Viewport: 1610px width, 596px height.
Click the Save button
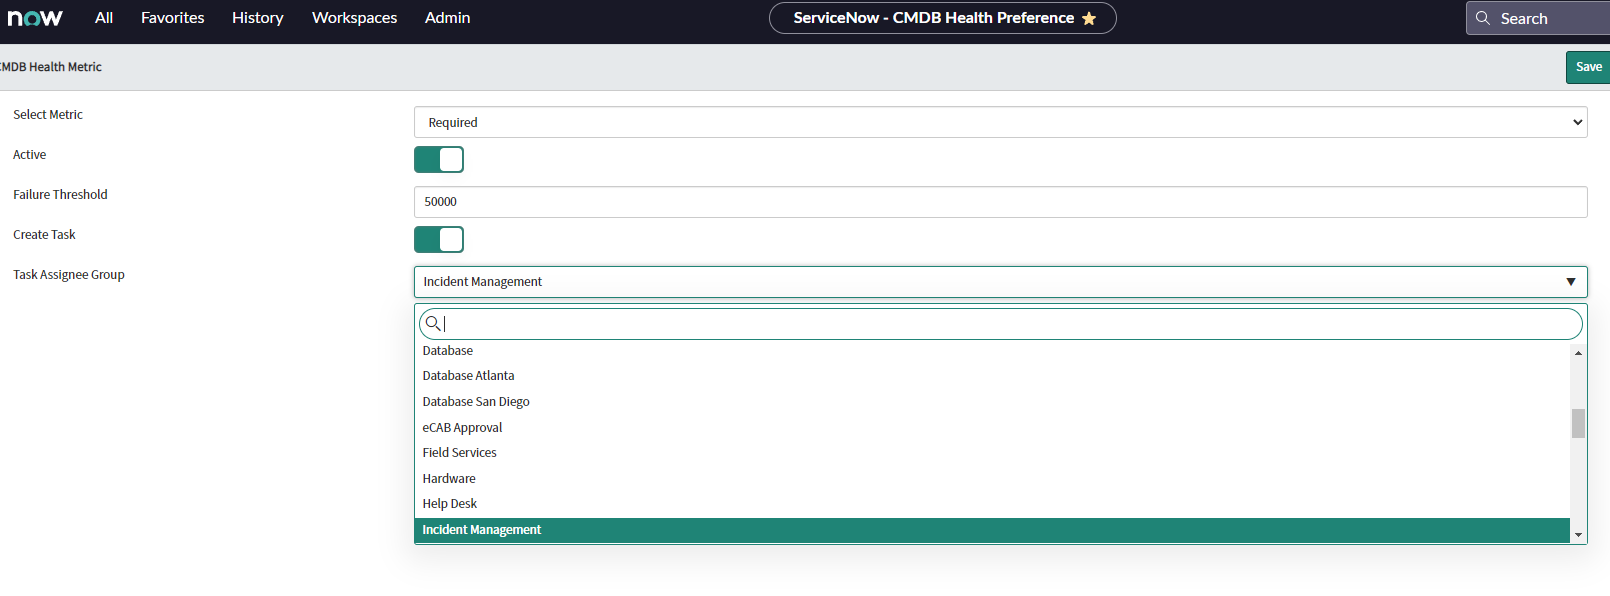coord(1588,67)
